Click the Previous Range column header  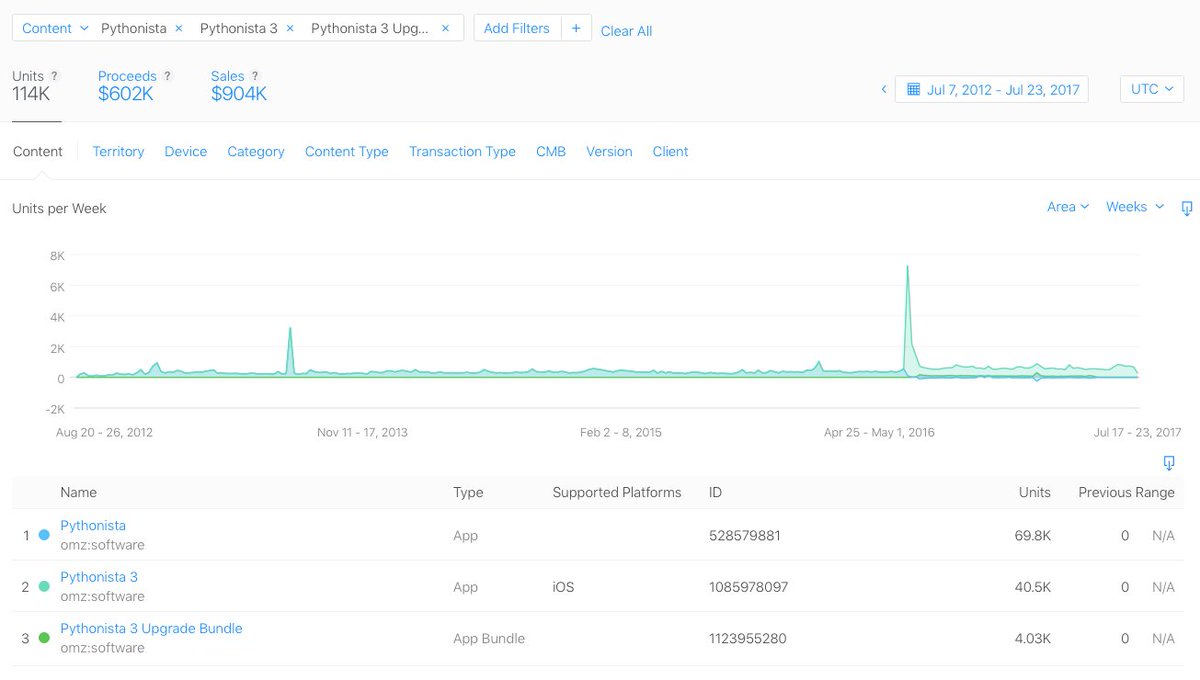click(x=1126, y=492)
